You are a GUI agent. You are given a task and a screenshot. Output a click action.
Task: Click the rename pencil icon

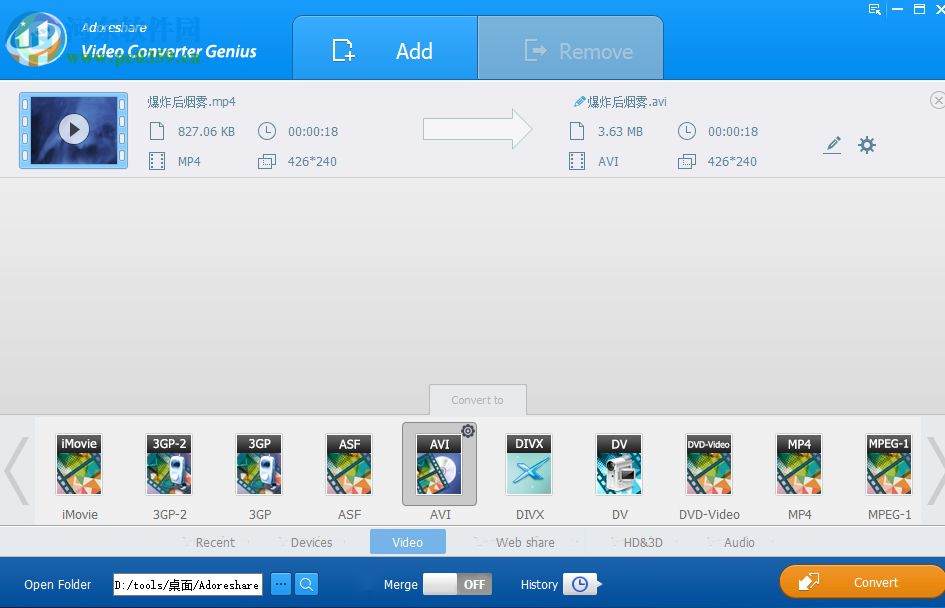(833, 146)
